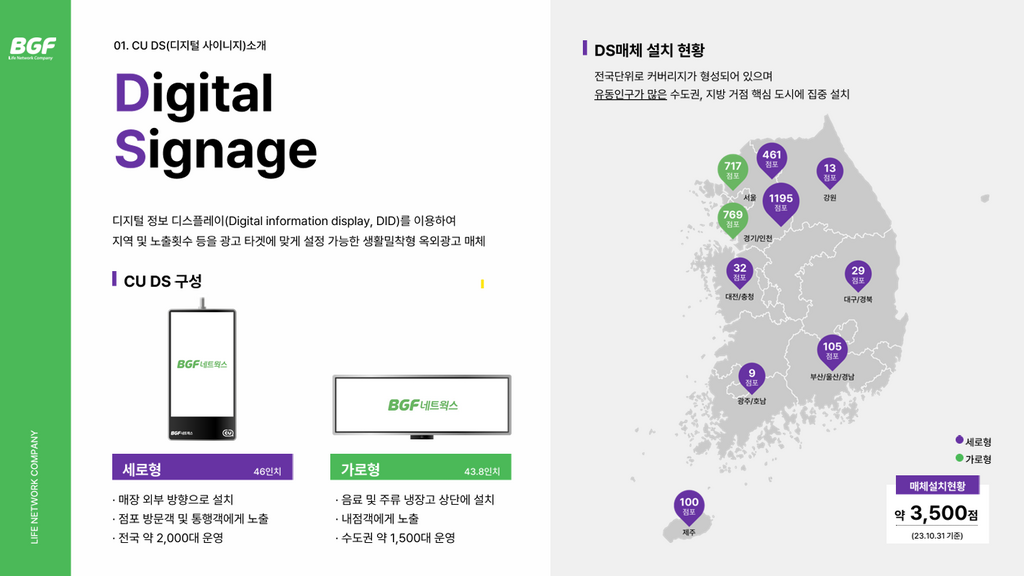
Task: Select the "DS매체 설치 현황" heading
Action: click(649, 50)
